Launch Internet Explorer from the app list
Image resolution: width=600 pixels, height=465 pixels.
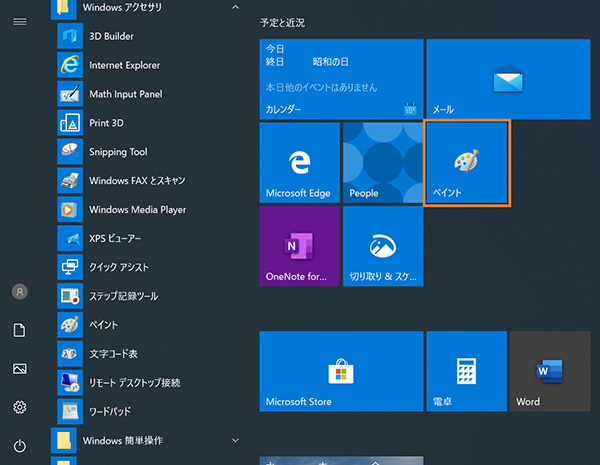tap(70, 65)
